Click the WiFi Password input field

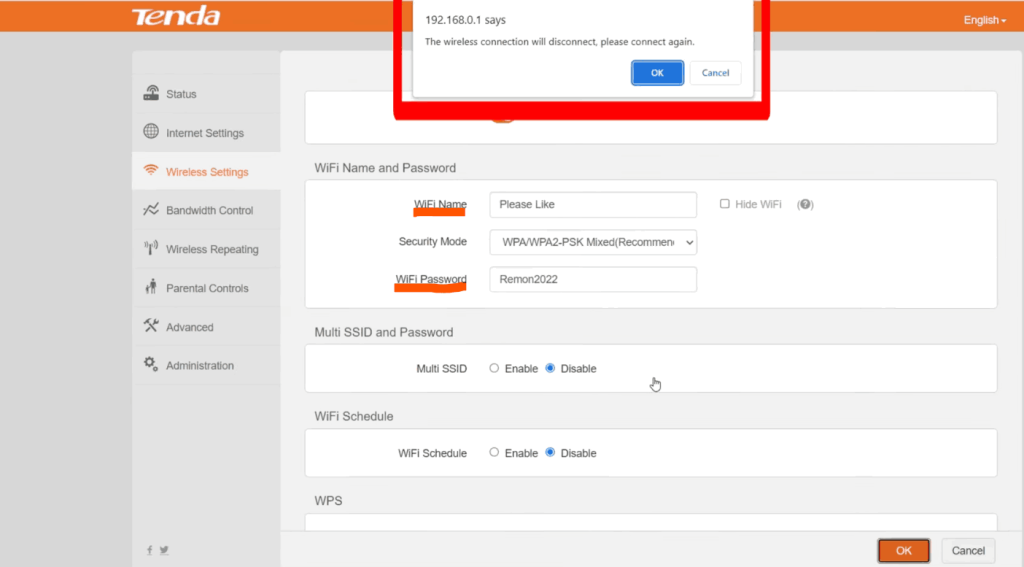(592, 280)
